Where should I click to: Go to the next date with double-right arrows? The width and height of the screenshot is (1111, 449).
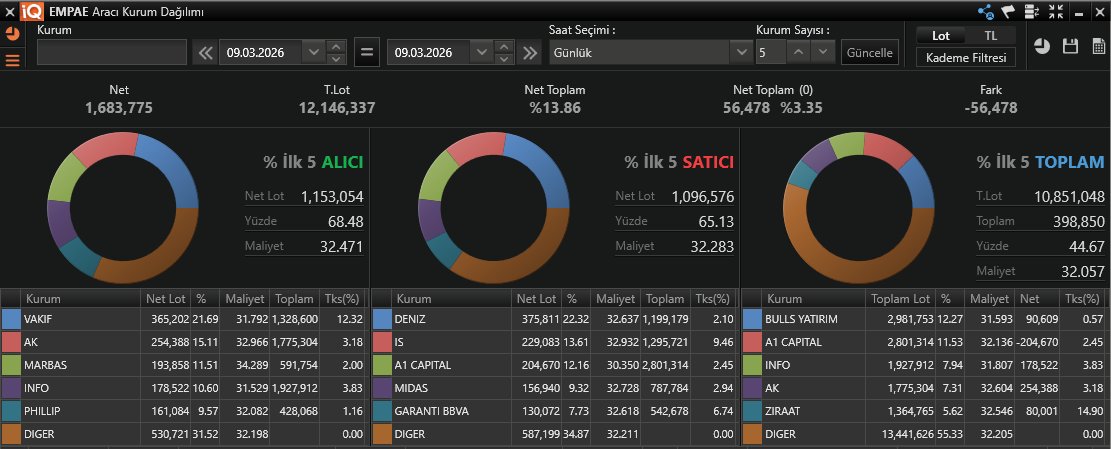click(x=530, y=53)
